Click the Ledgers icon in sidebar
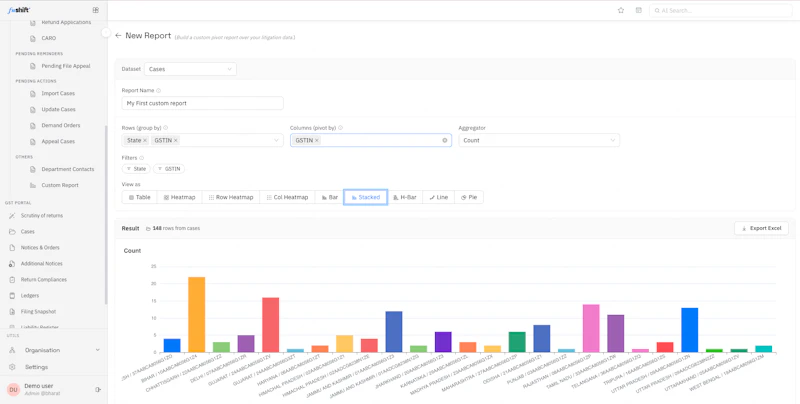 pos(12,295)
